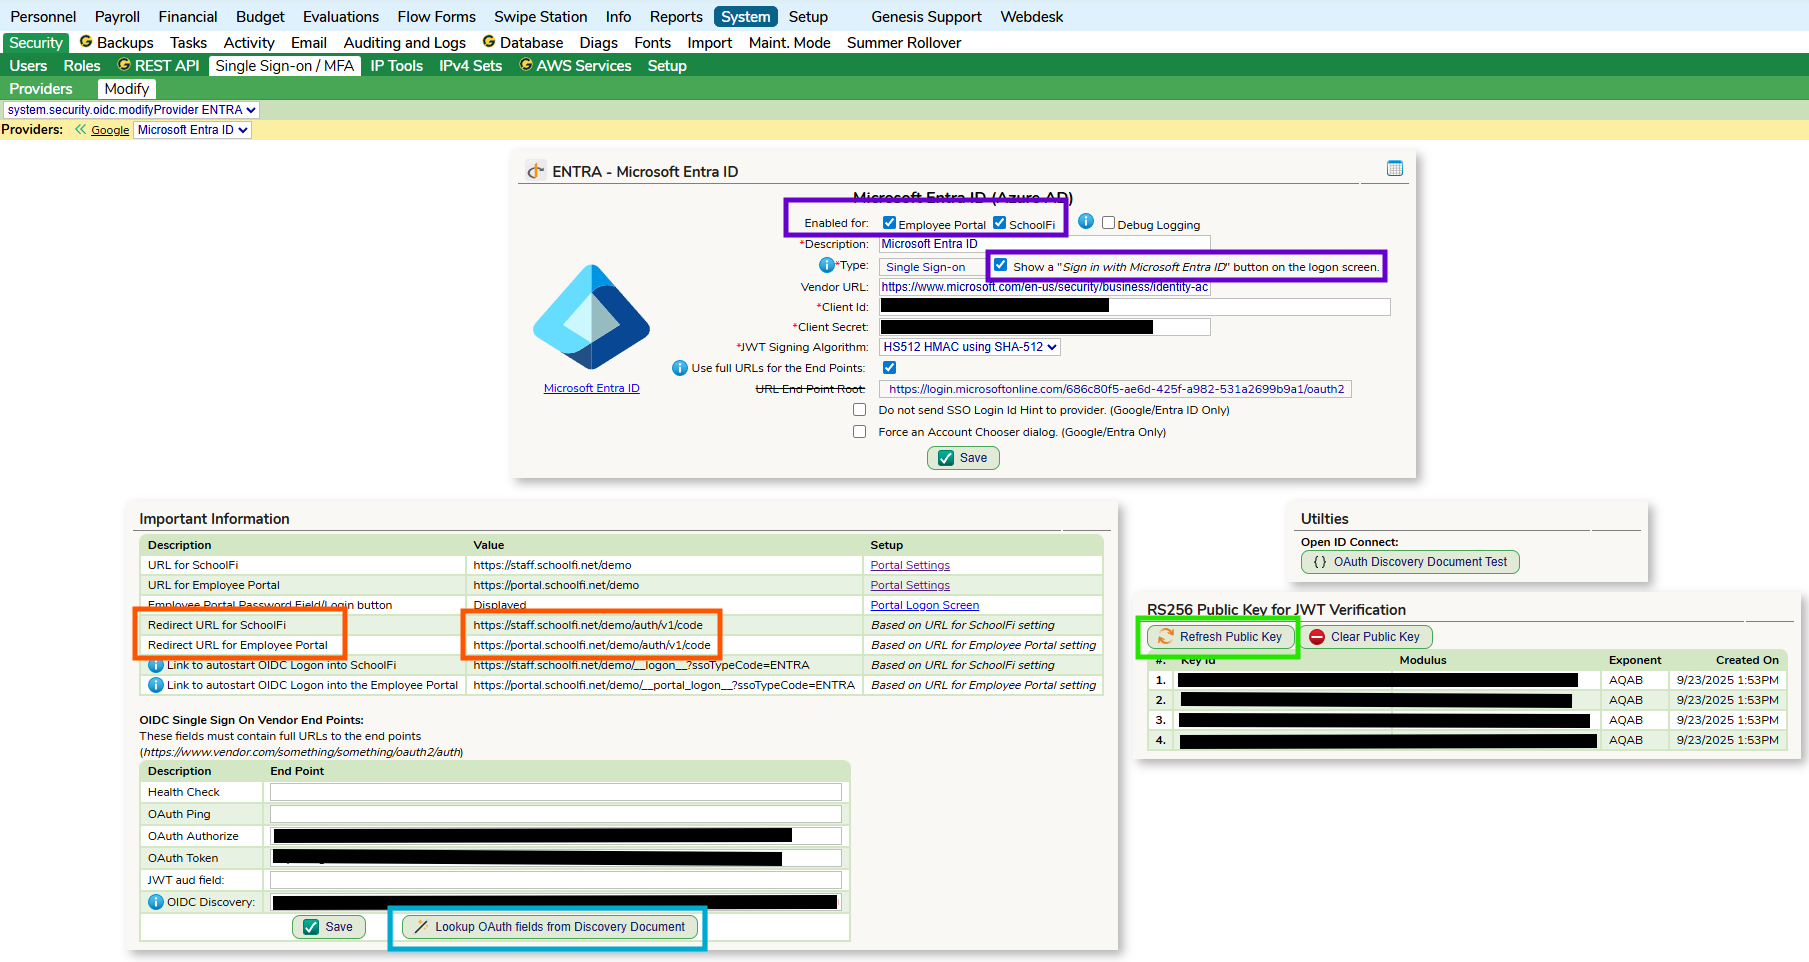Open the Backups tab

pos(116,43)
